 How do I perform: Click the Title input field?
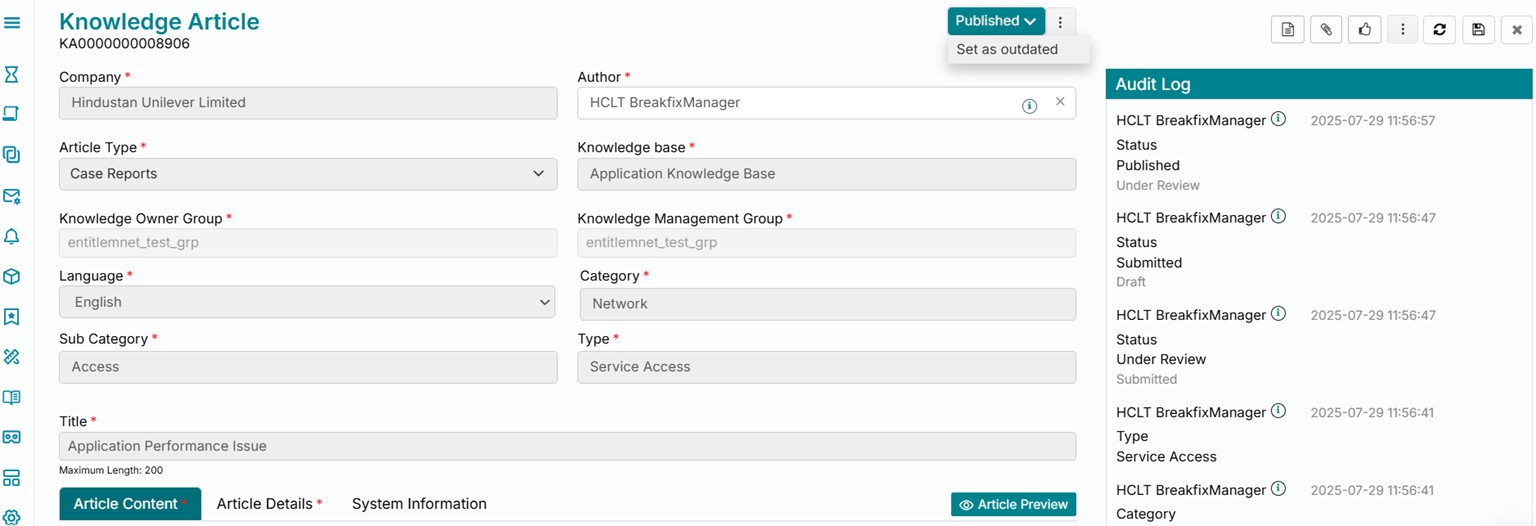coord(567,446)
